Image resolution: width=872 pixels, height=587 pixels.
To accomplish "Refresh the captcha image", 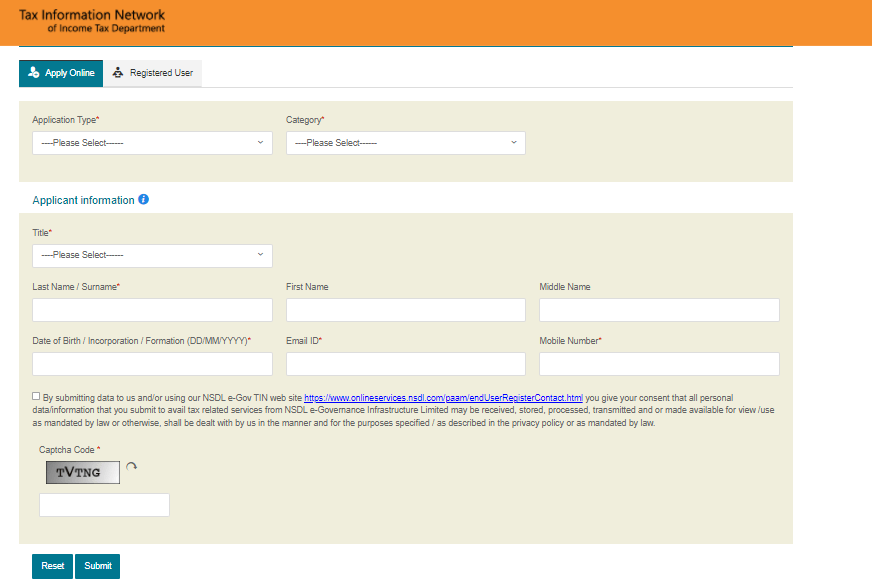I will point(131,467).
